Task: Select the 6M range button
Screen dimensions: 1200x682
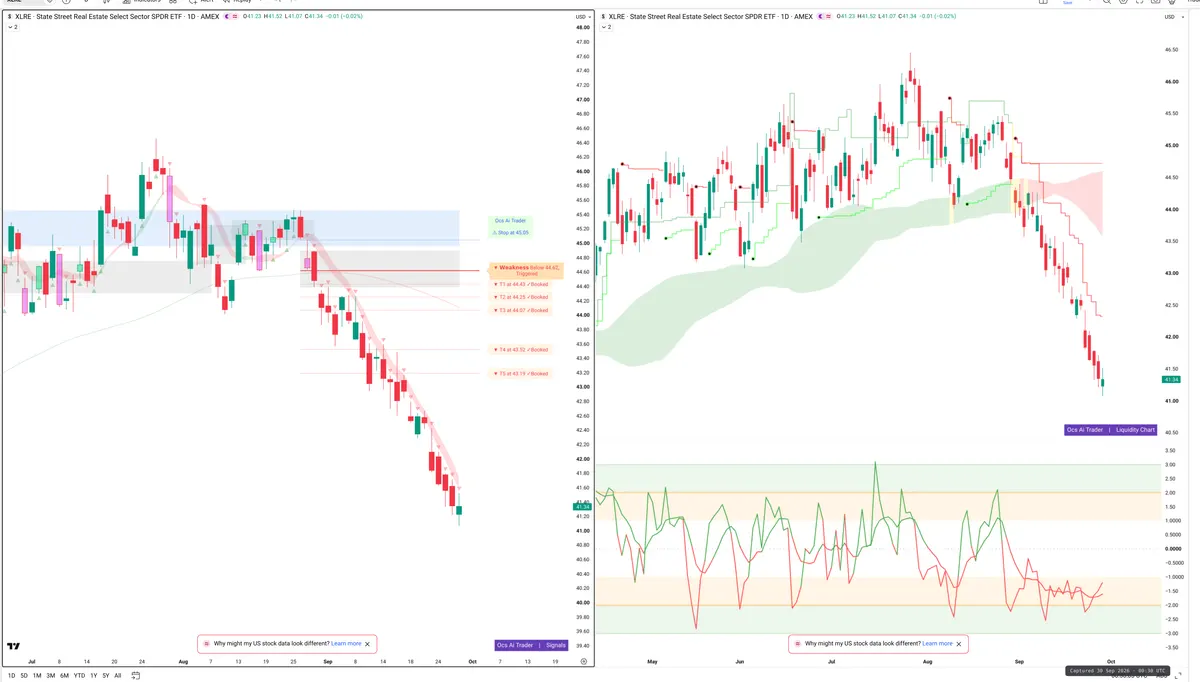Action: pyautogui.click(x=65, y=676)
